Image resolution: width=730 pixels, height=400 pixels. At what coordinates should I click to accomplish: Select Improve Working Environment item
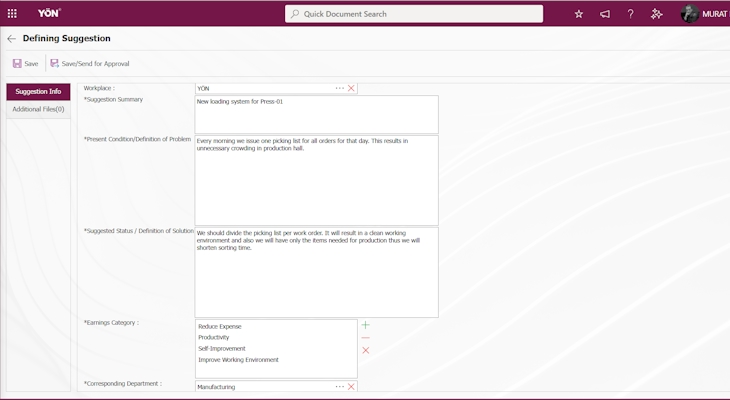click(x=238, y=360)
